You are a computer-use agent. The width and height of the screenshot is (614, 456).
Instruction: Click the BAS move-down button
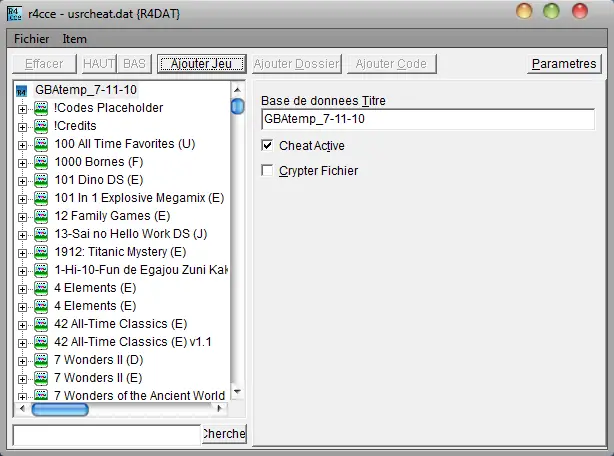tap(134, 64)
